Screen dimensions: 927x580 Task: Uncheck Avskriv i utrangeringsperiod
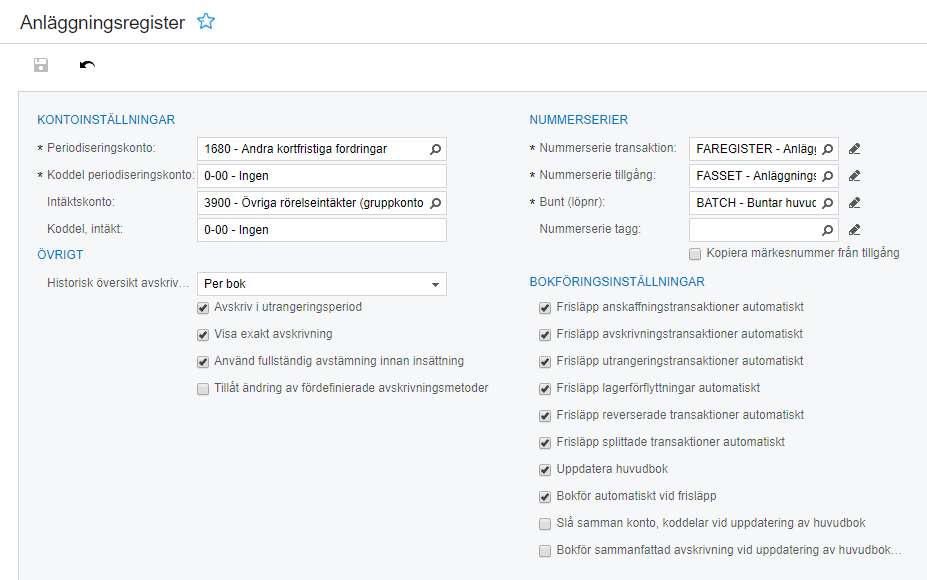[204, 308]
